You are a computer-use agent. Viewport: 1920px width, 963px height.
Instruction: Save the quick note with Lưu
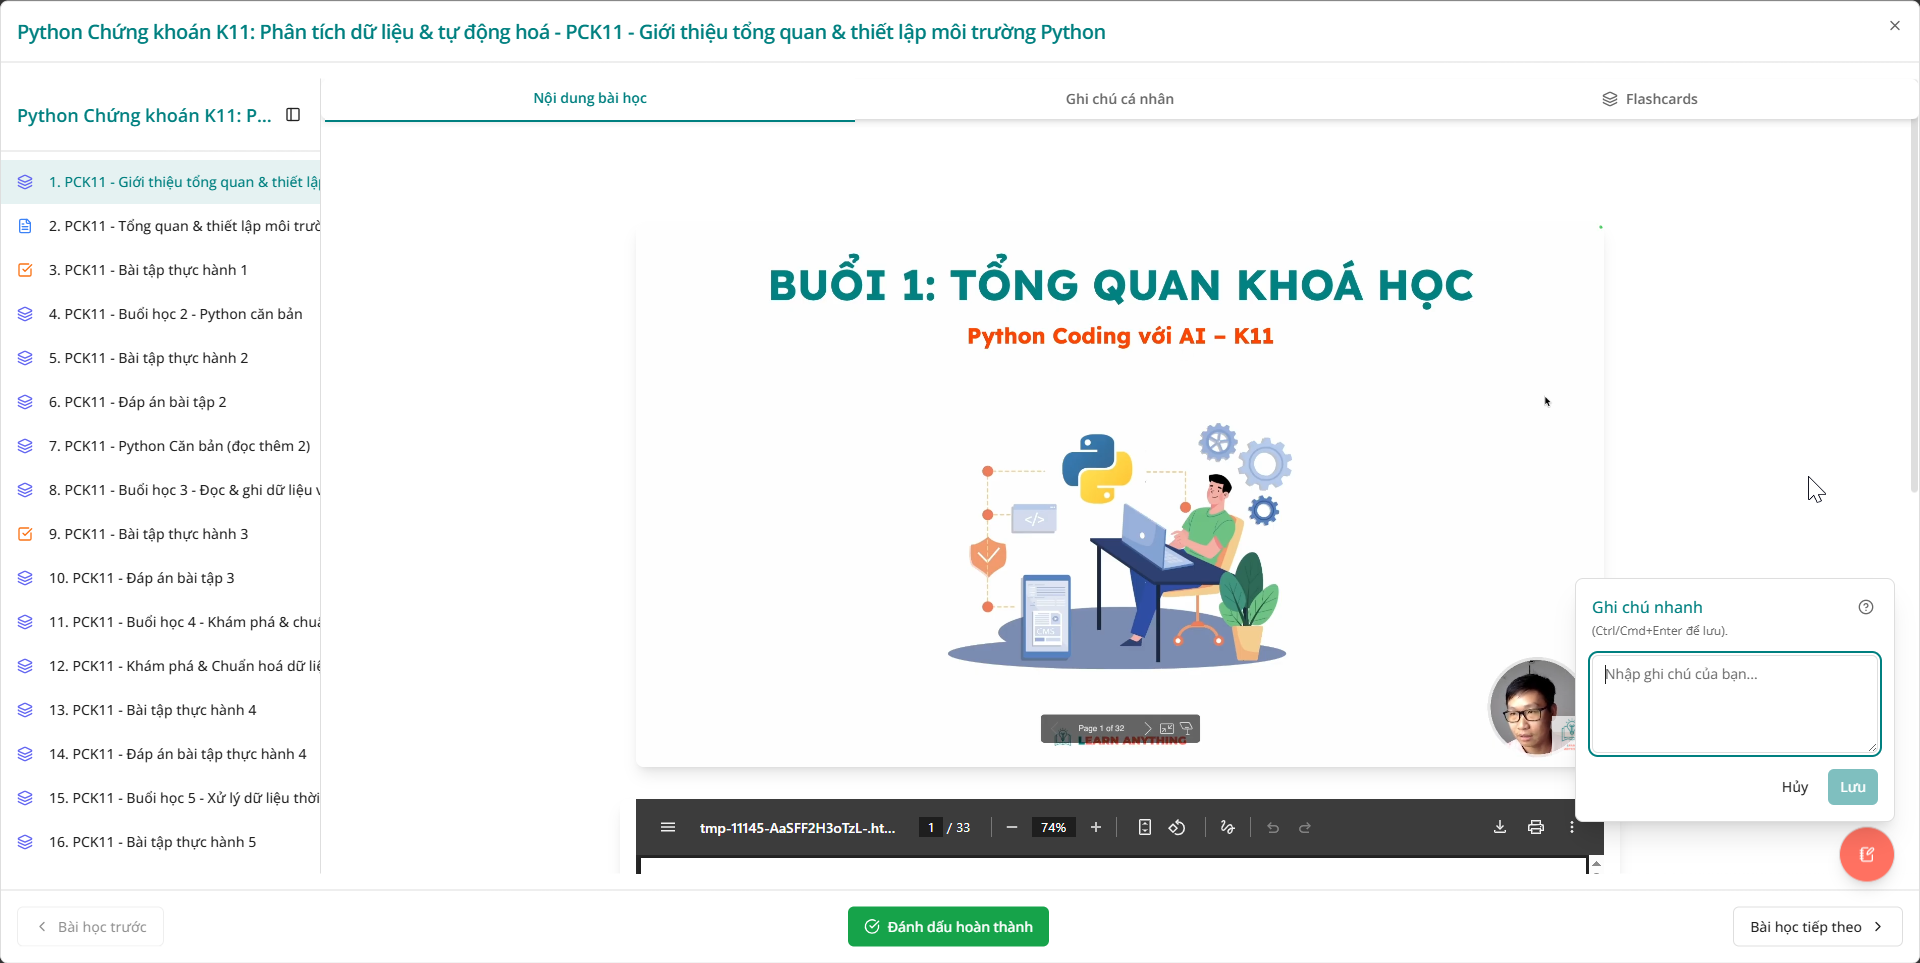coord(1852,787)
